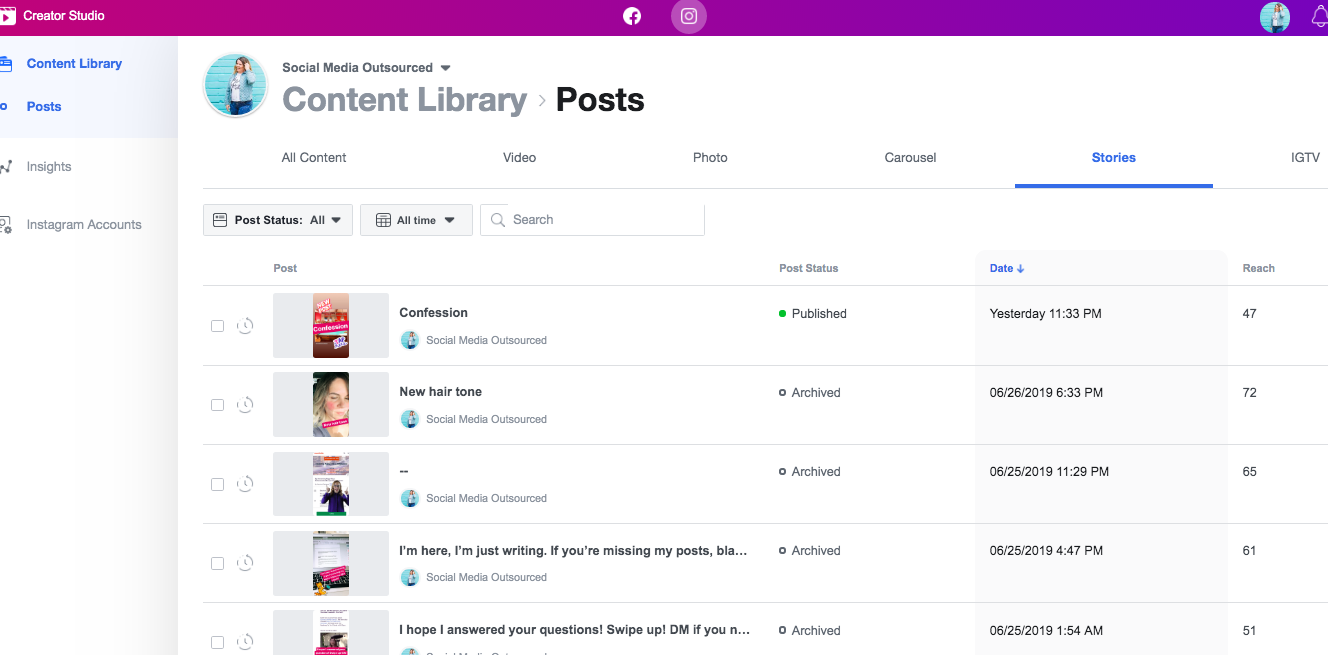
Task: Switch to the All Content tab
Action: click(x=314, y=158)
